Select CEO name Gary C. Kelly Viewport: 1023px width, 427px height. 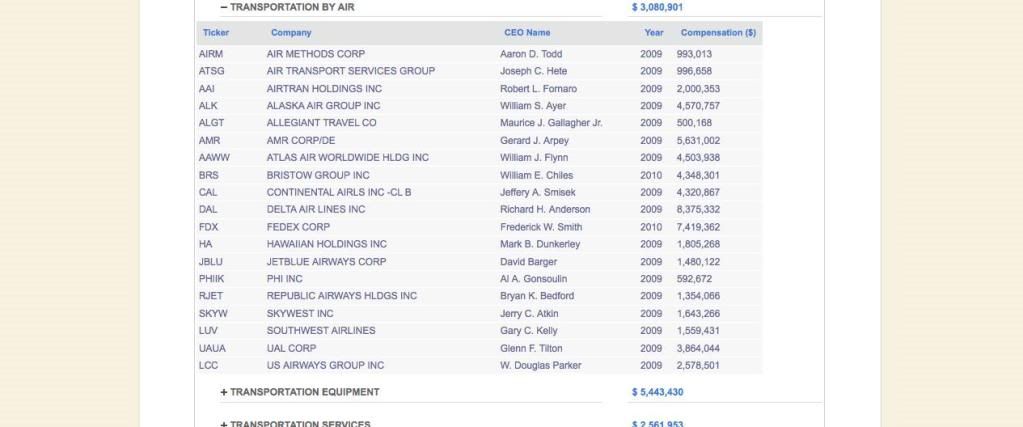(529, 330)
